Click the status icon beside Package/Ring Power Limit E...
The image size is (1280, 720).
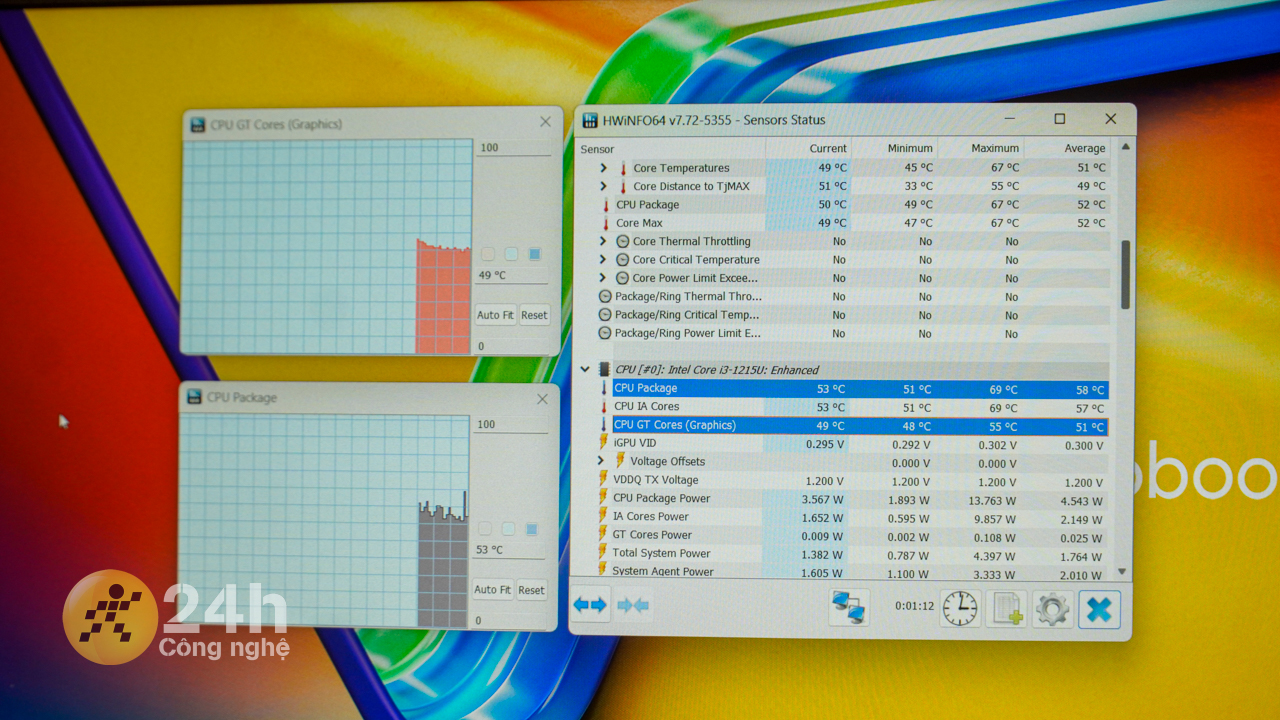click(x=605, y=333)
